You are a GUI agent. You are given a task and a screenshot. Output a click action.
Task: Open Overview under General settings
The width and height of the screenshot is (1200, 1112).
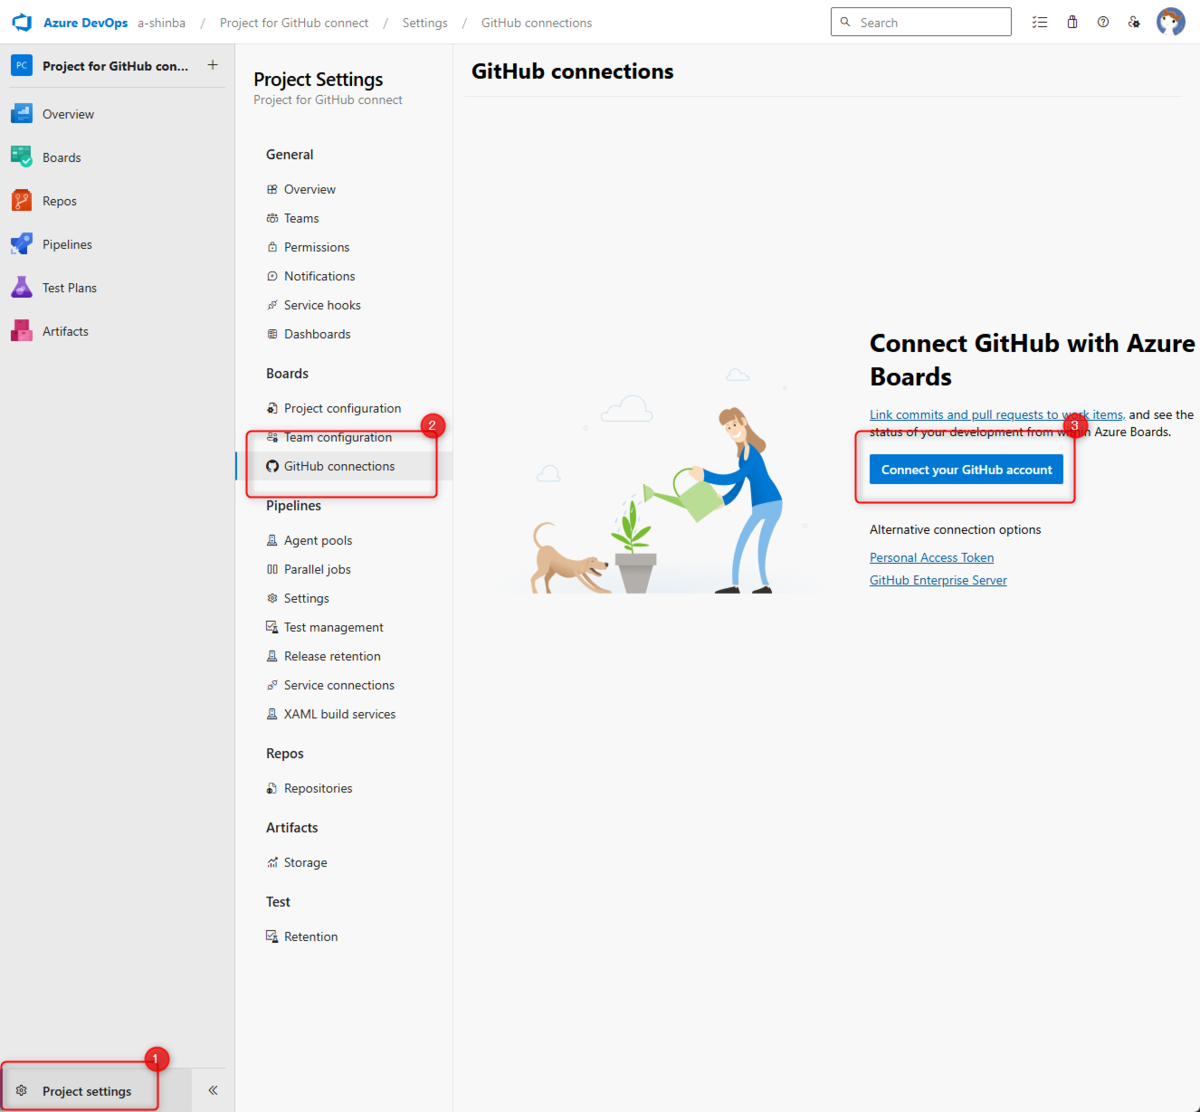(x=309, y=189)
